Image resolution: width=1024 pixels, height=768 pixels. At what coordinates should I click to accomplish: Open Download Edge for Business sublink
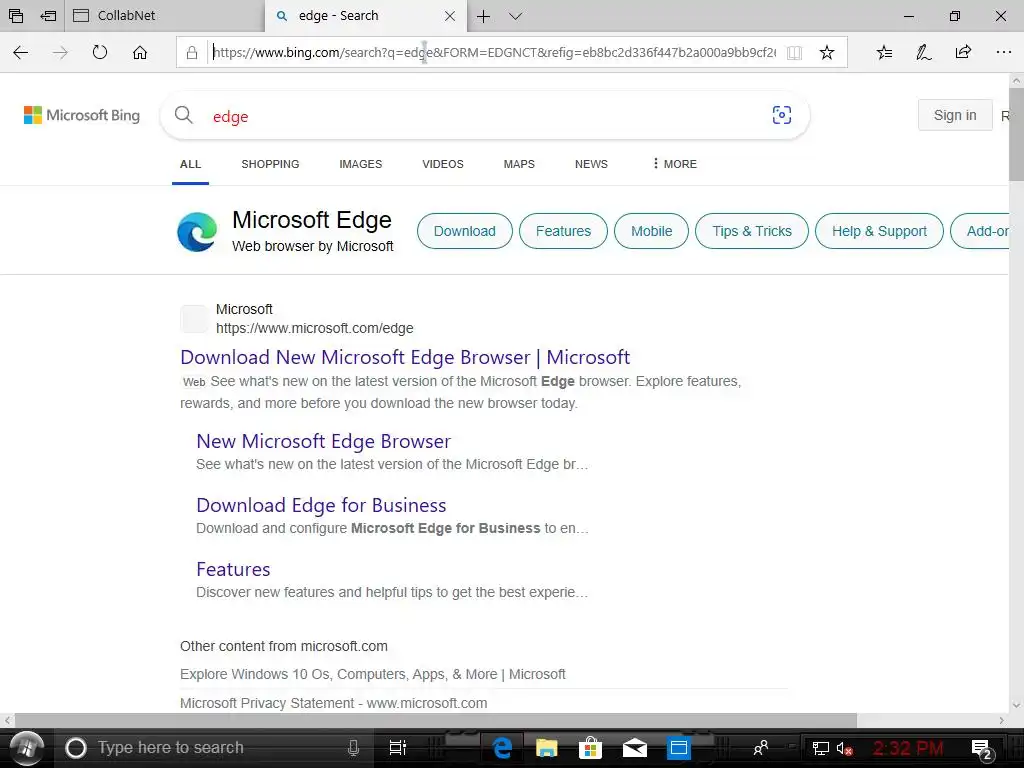click(321, 505)
